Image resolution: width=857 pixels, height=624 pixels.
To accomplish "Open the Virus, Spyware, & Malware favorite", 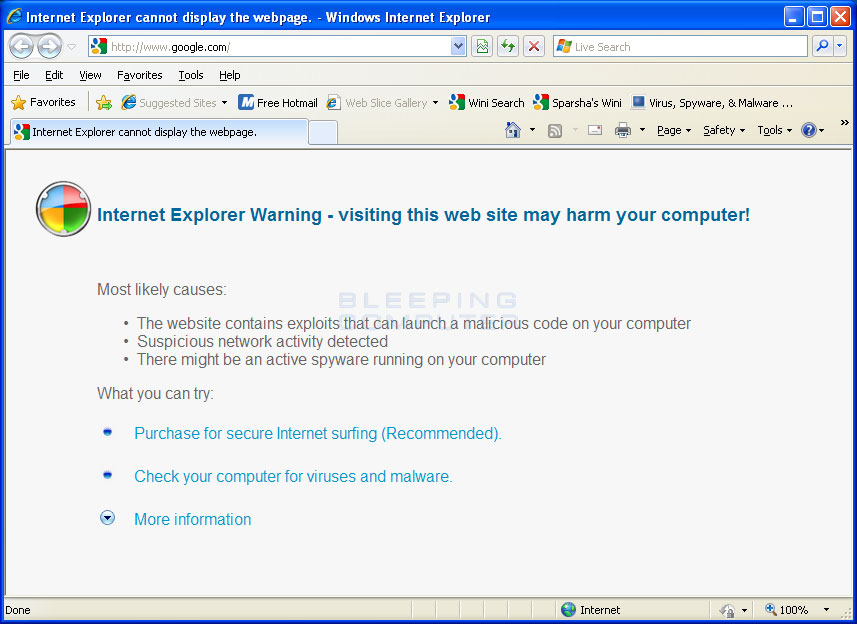I will [x=712, y=103].
